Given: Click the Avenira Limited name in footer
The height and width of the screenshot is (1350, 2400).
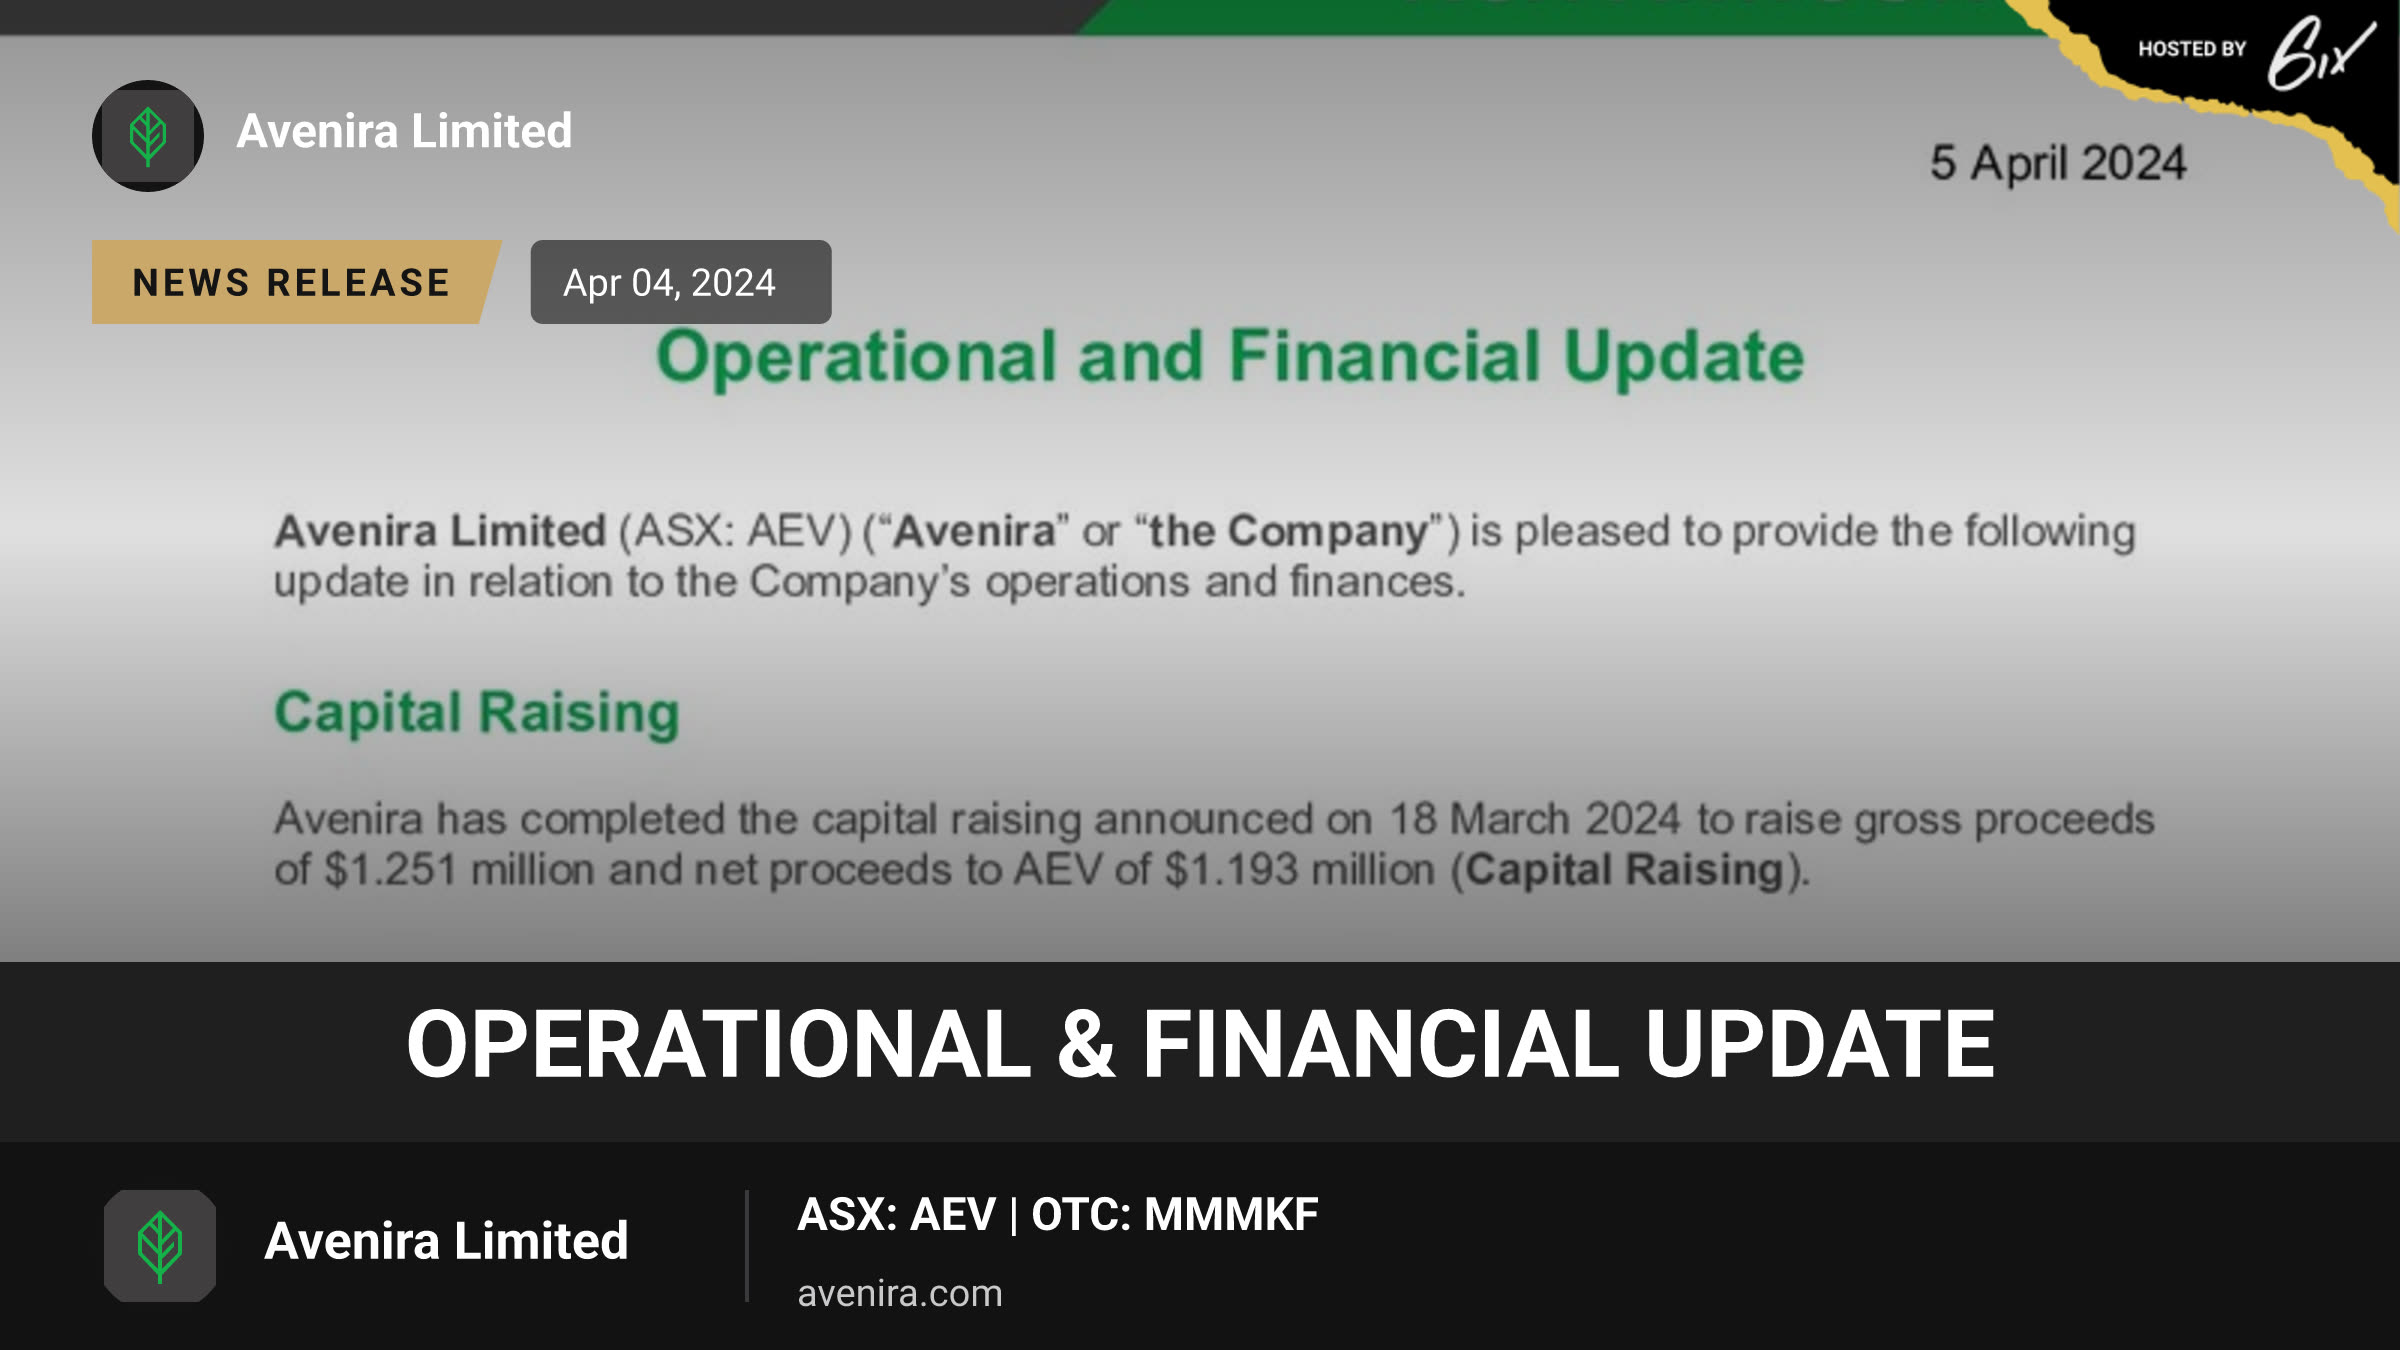Looking at the screenshot, I should 446,1241.
